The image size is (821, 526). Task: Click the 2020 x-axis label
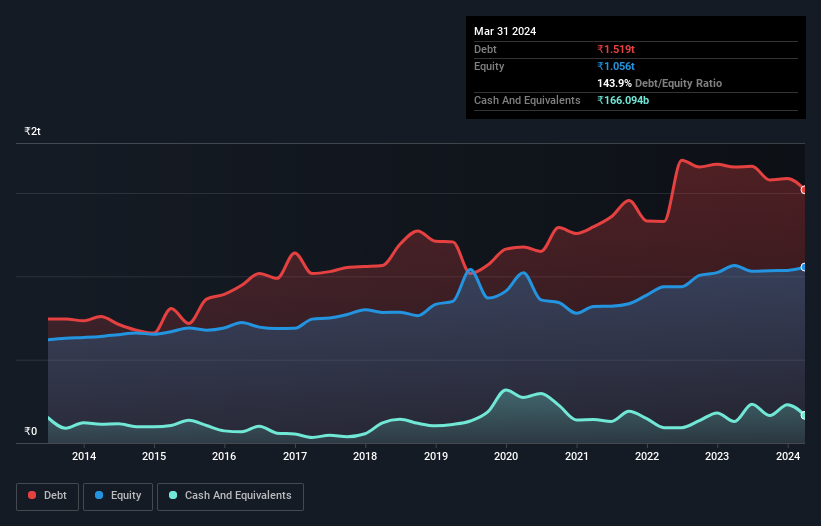pyautogui.click(x=506, y=456)
